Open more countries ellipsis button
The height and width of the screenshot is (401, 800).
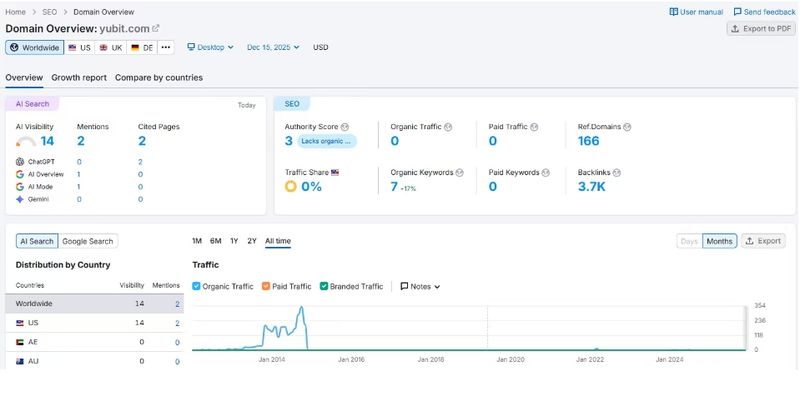pos(166,47)
